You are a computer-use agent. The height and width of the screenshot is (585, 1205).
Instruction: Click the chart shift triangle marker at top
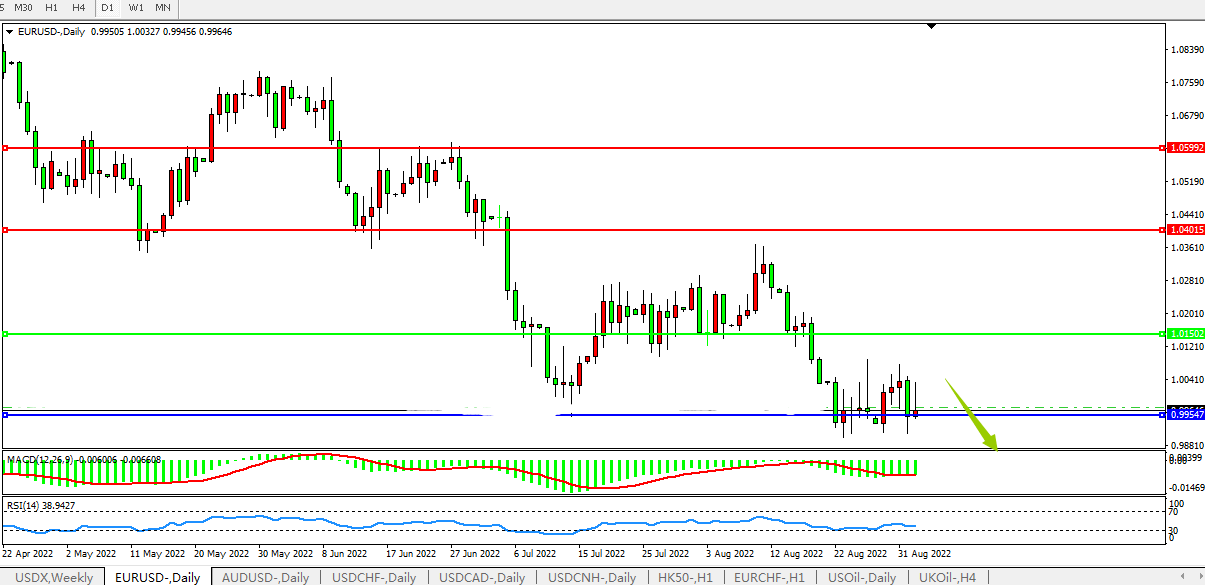pyautogui.click(x=932, y=26)
